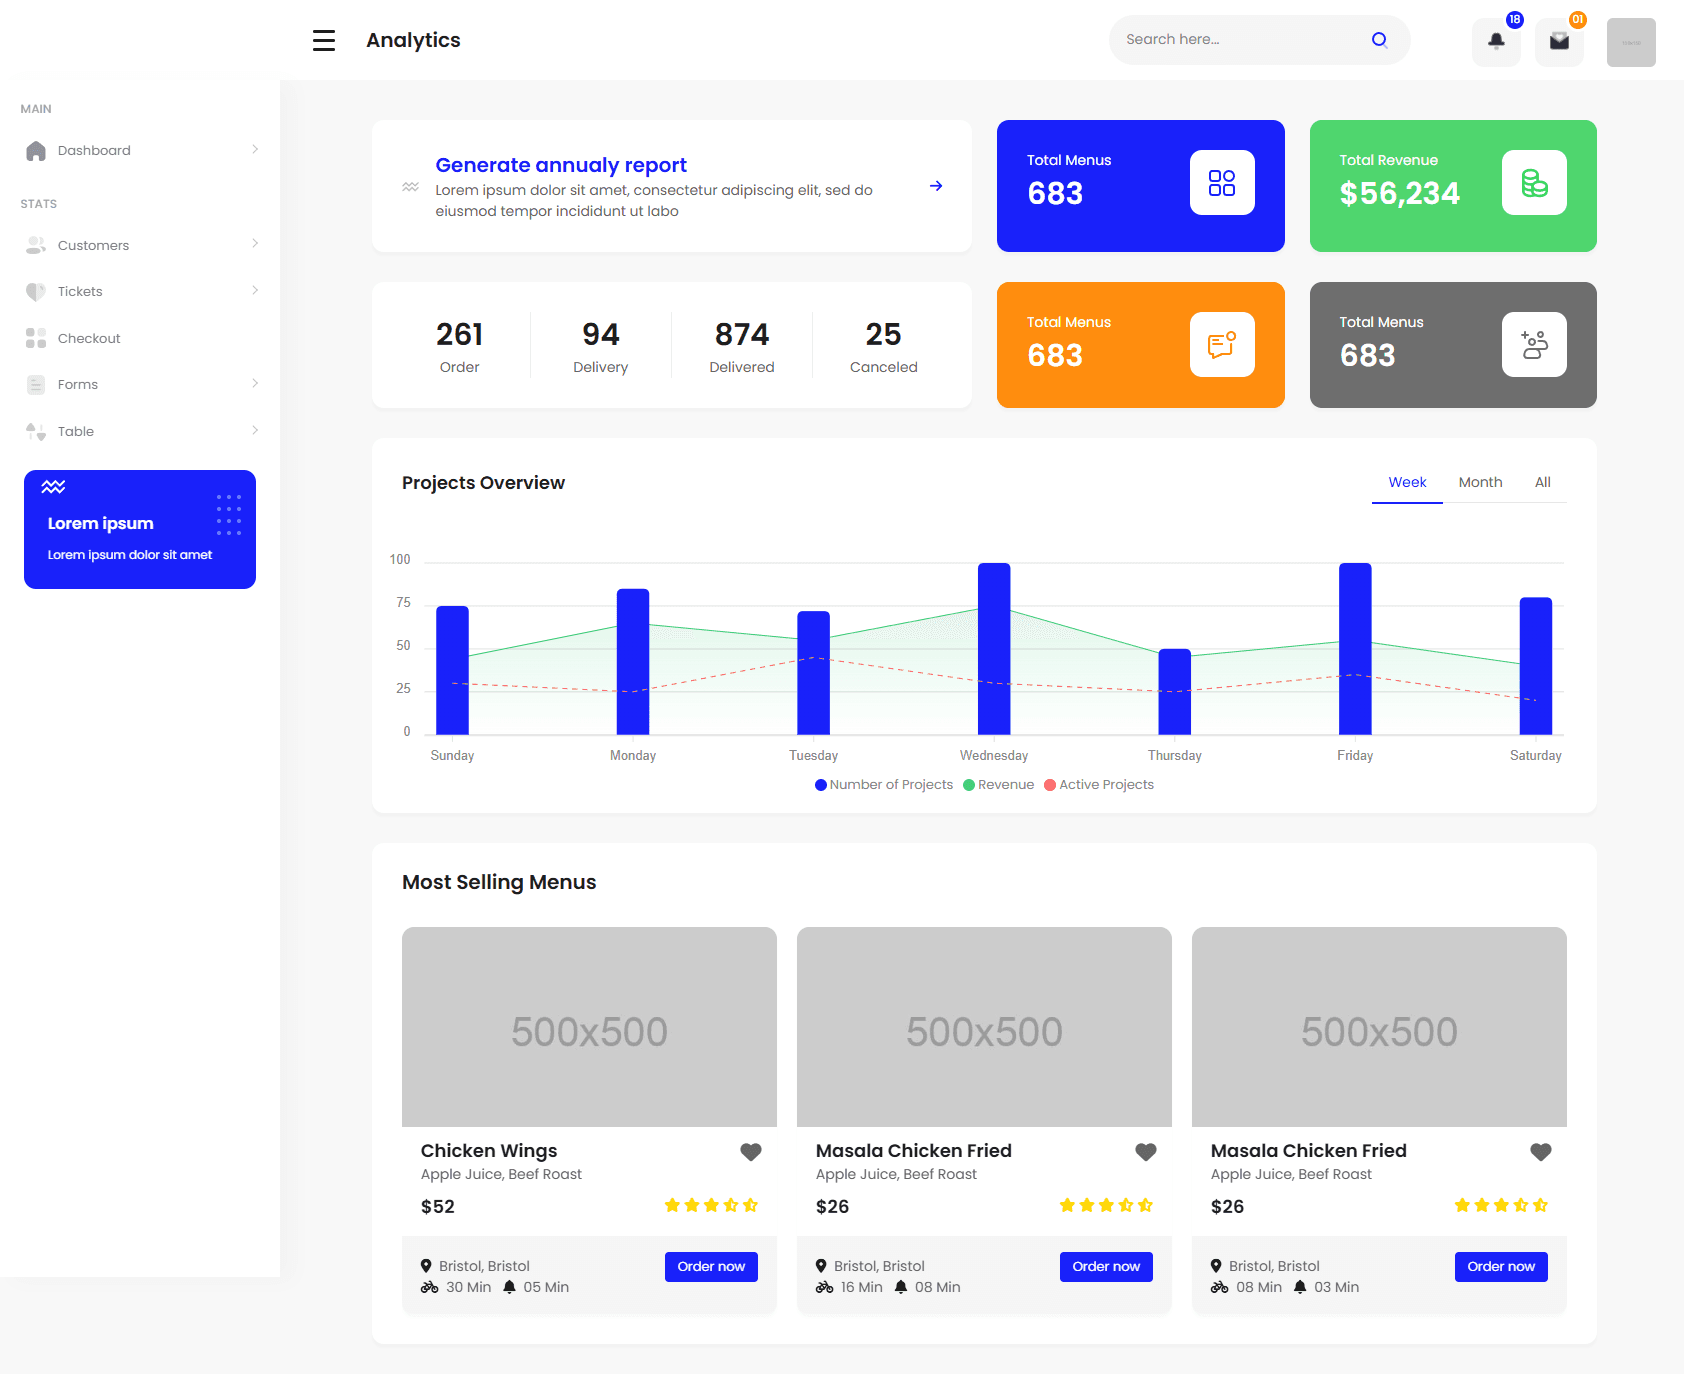The height and width of the screenshot is (1374, 1684).
Task: Click the search magnifier icon
Action: point(1379,39)
